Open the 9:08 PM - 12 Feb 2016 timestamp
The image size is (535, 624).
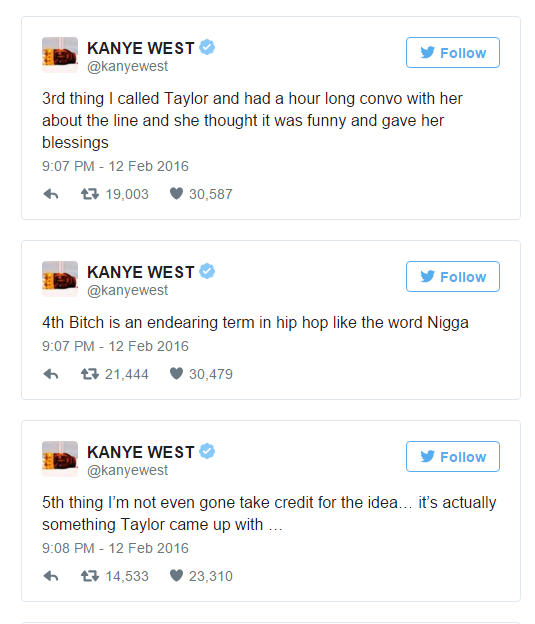point(115,548)
